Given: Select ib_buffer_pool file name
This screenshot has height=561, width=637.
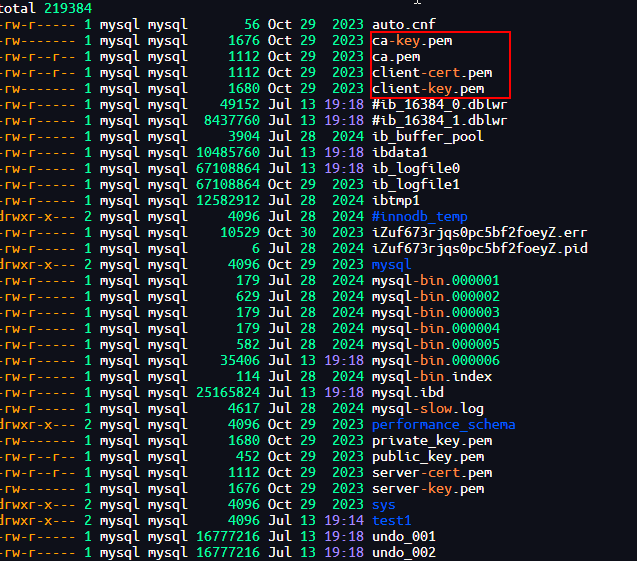Looking at the screenshot, I should pyautogui.click(x=428, y=136).
